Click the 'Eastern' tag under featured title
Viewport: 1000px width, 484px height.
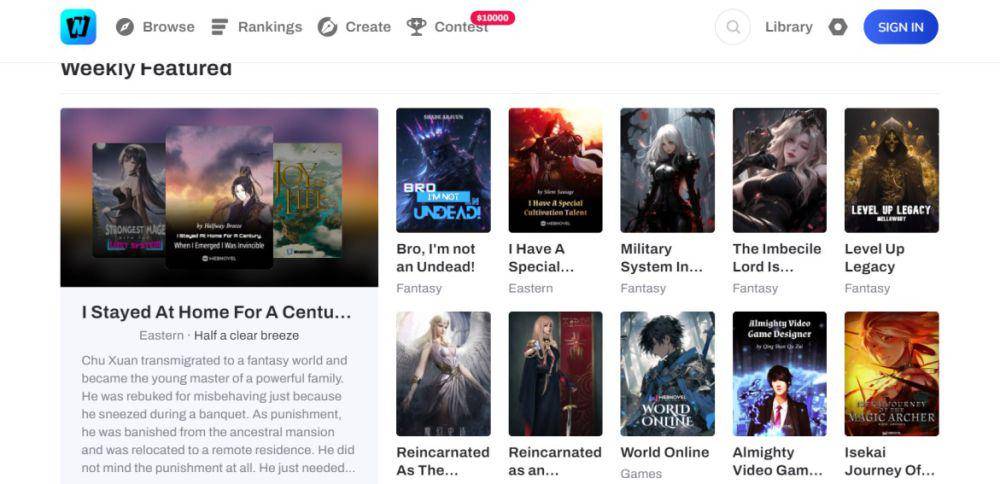point(161,335)
